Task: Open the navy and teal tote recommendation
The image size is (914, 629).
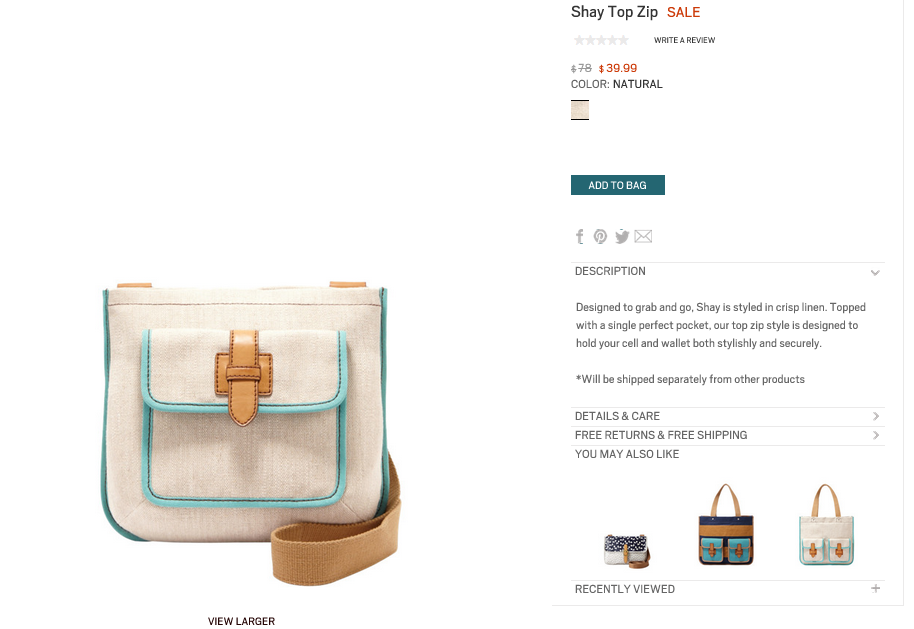Action: click(726, 524)
